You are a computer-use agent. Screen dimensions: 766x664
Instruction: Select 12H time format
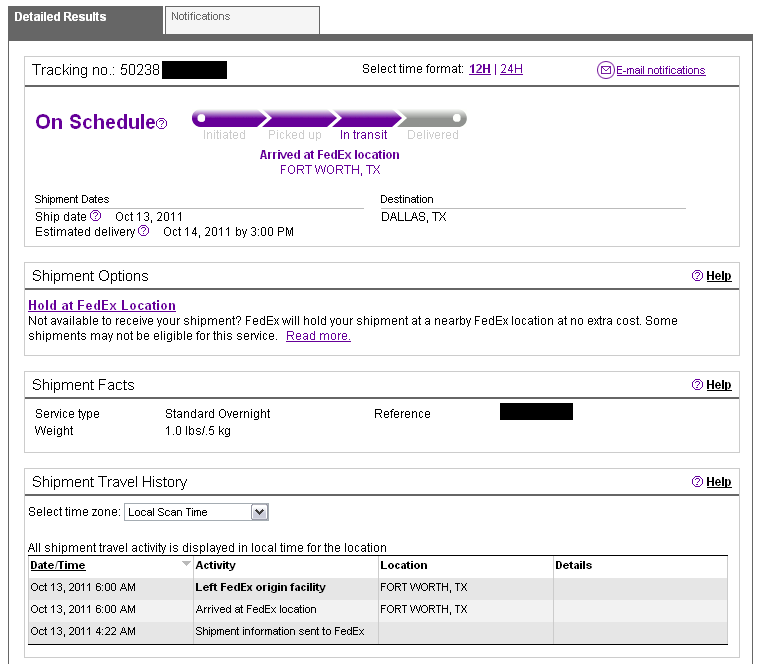(480, 69)
